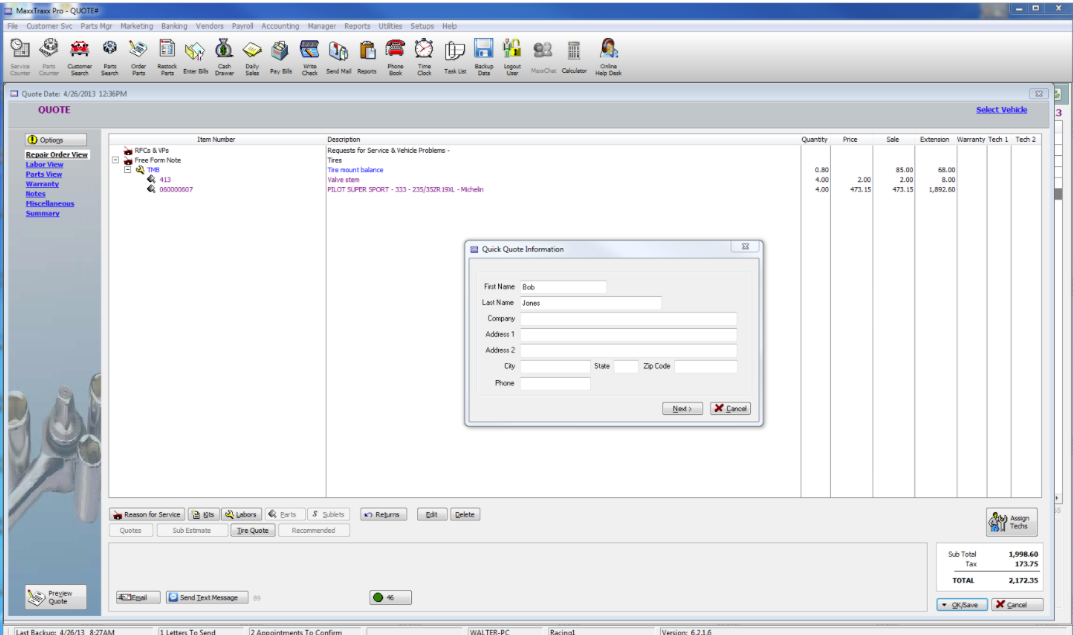This screenshot has height=635, width=1073.
Task: Open the Calculator tool
Action: [573, 50]
